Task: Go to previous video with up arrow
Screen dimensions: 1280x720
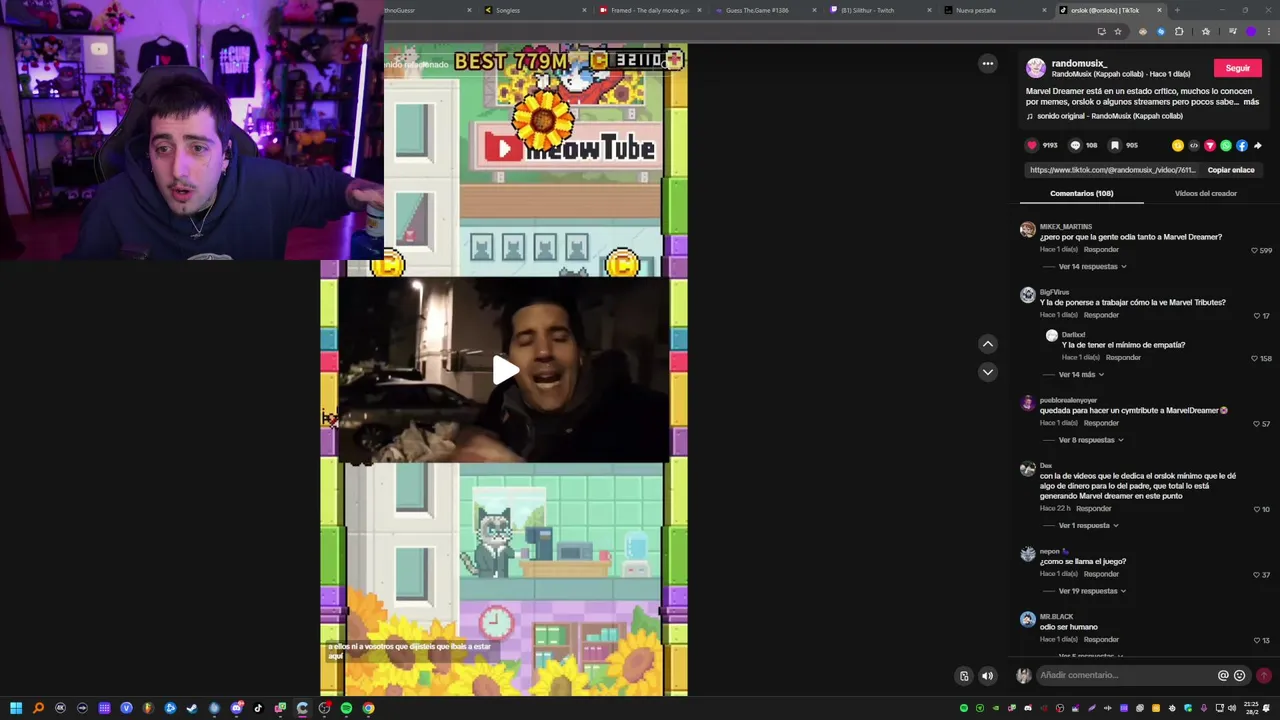Action: 988,344
